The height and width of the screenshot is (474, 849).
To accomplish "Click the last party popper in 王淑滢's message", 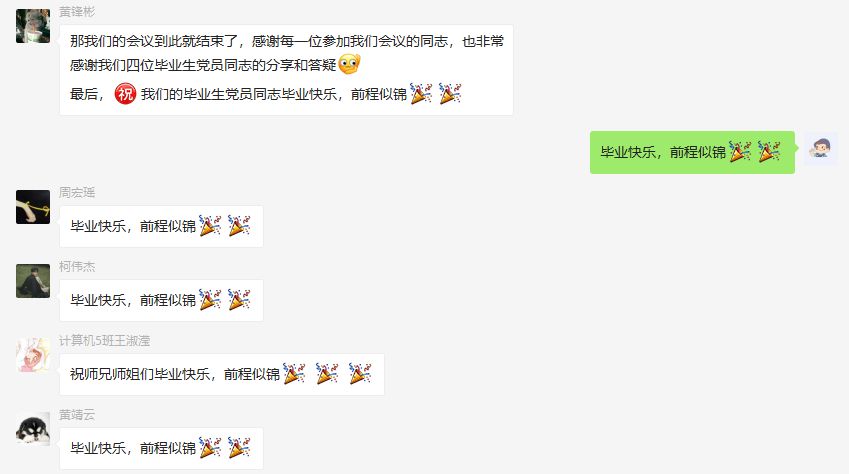I will tap(361, 374).
